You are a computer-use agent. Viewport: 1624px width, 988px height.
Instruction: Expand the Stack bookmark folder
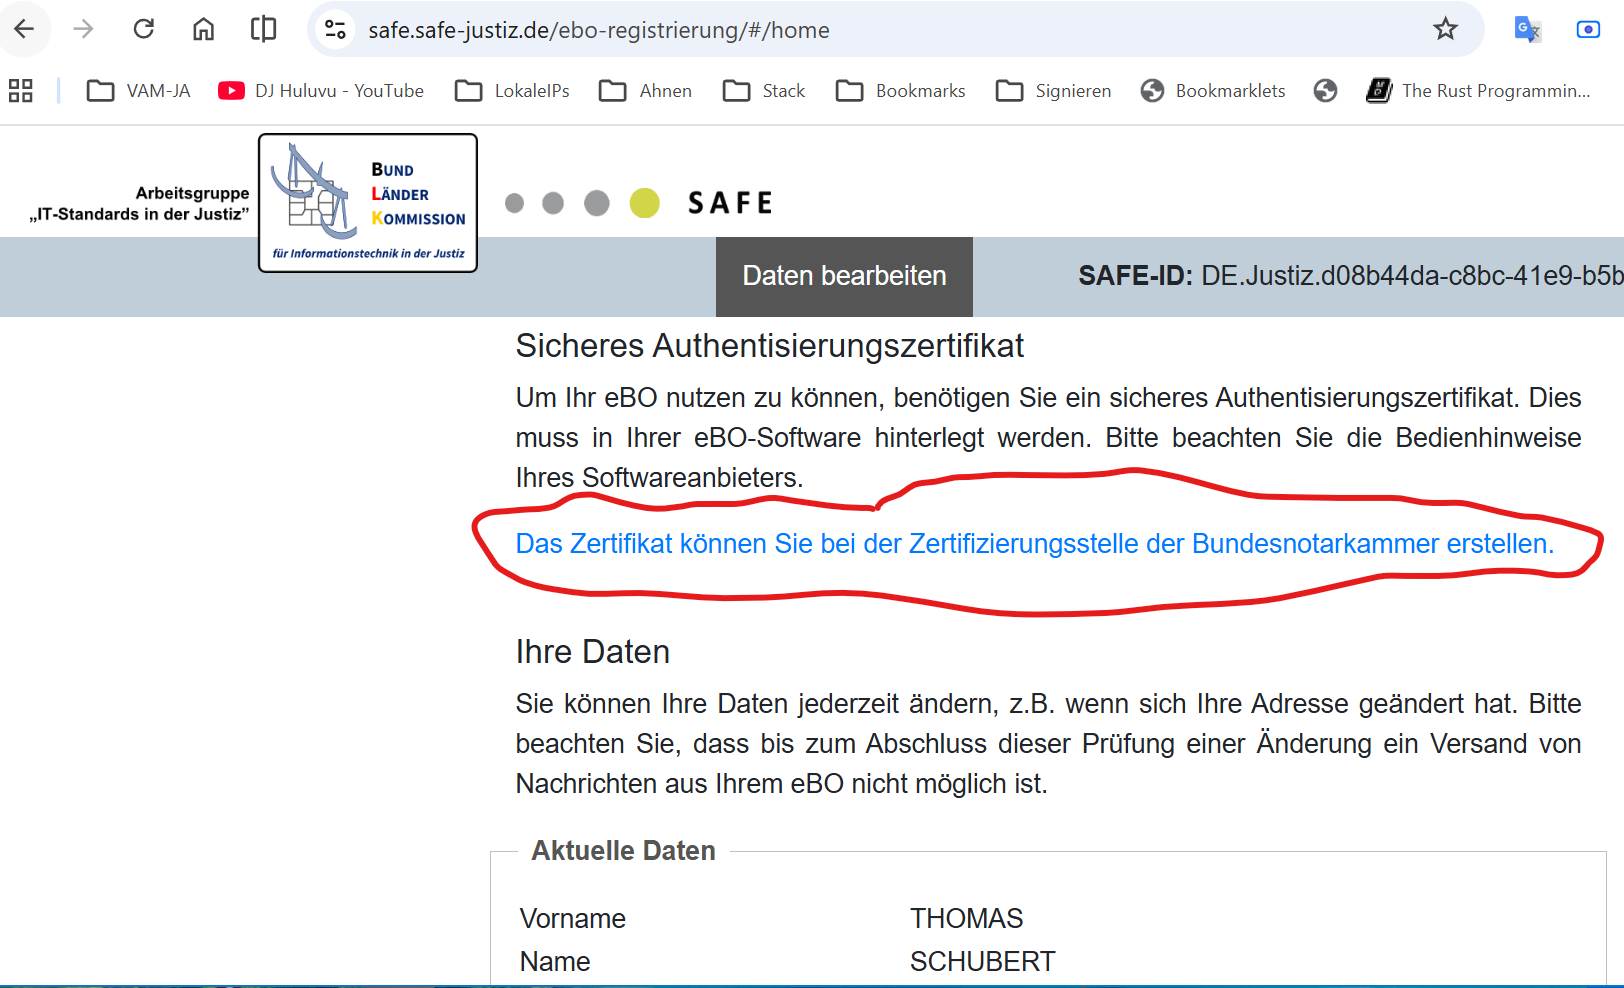(764, 91)
